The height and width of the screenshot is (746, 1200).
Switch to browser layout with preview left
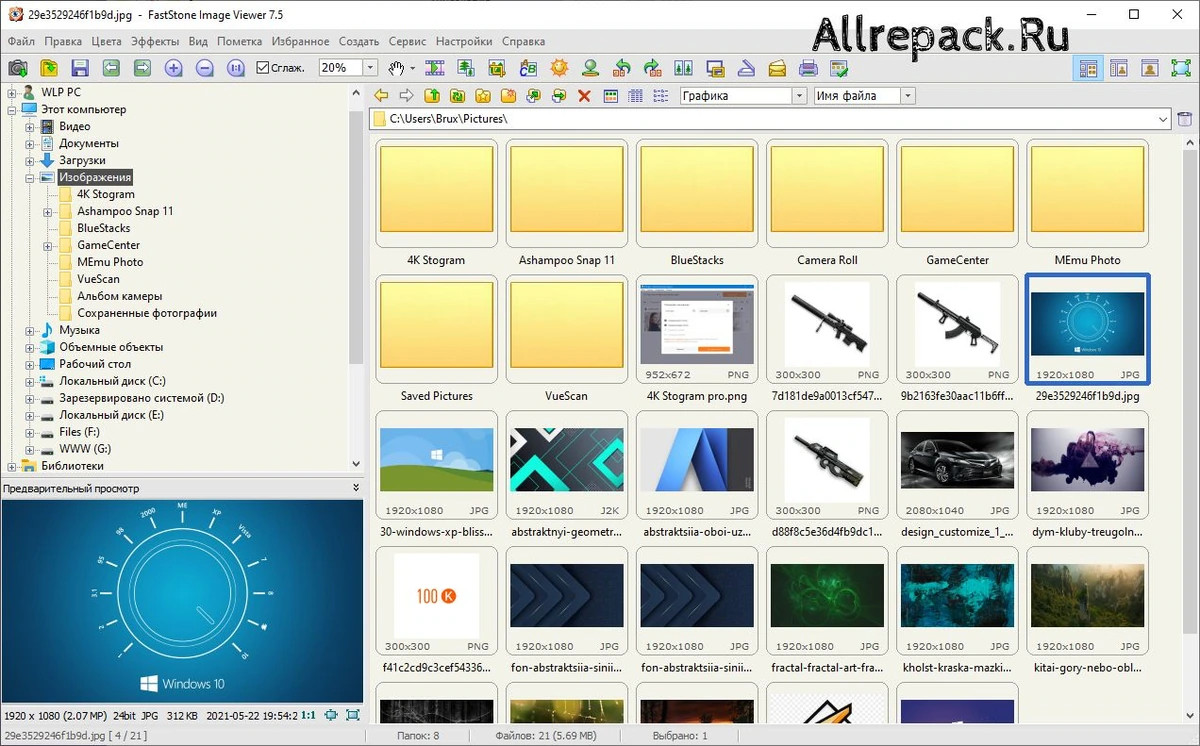tap(1088, 68)
